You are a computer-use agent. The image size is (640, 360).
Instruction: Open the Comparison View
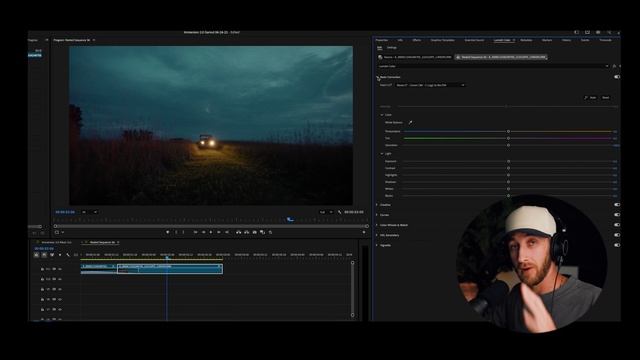click(x=262, y=232)
